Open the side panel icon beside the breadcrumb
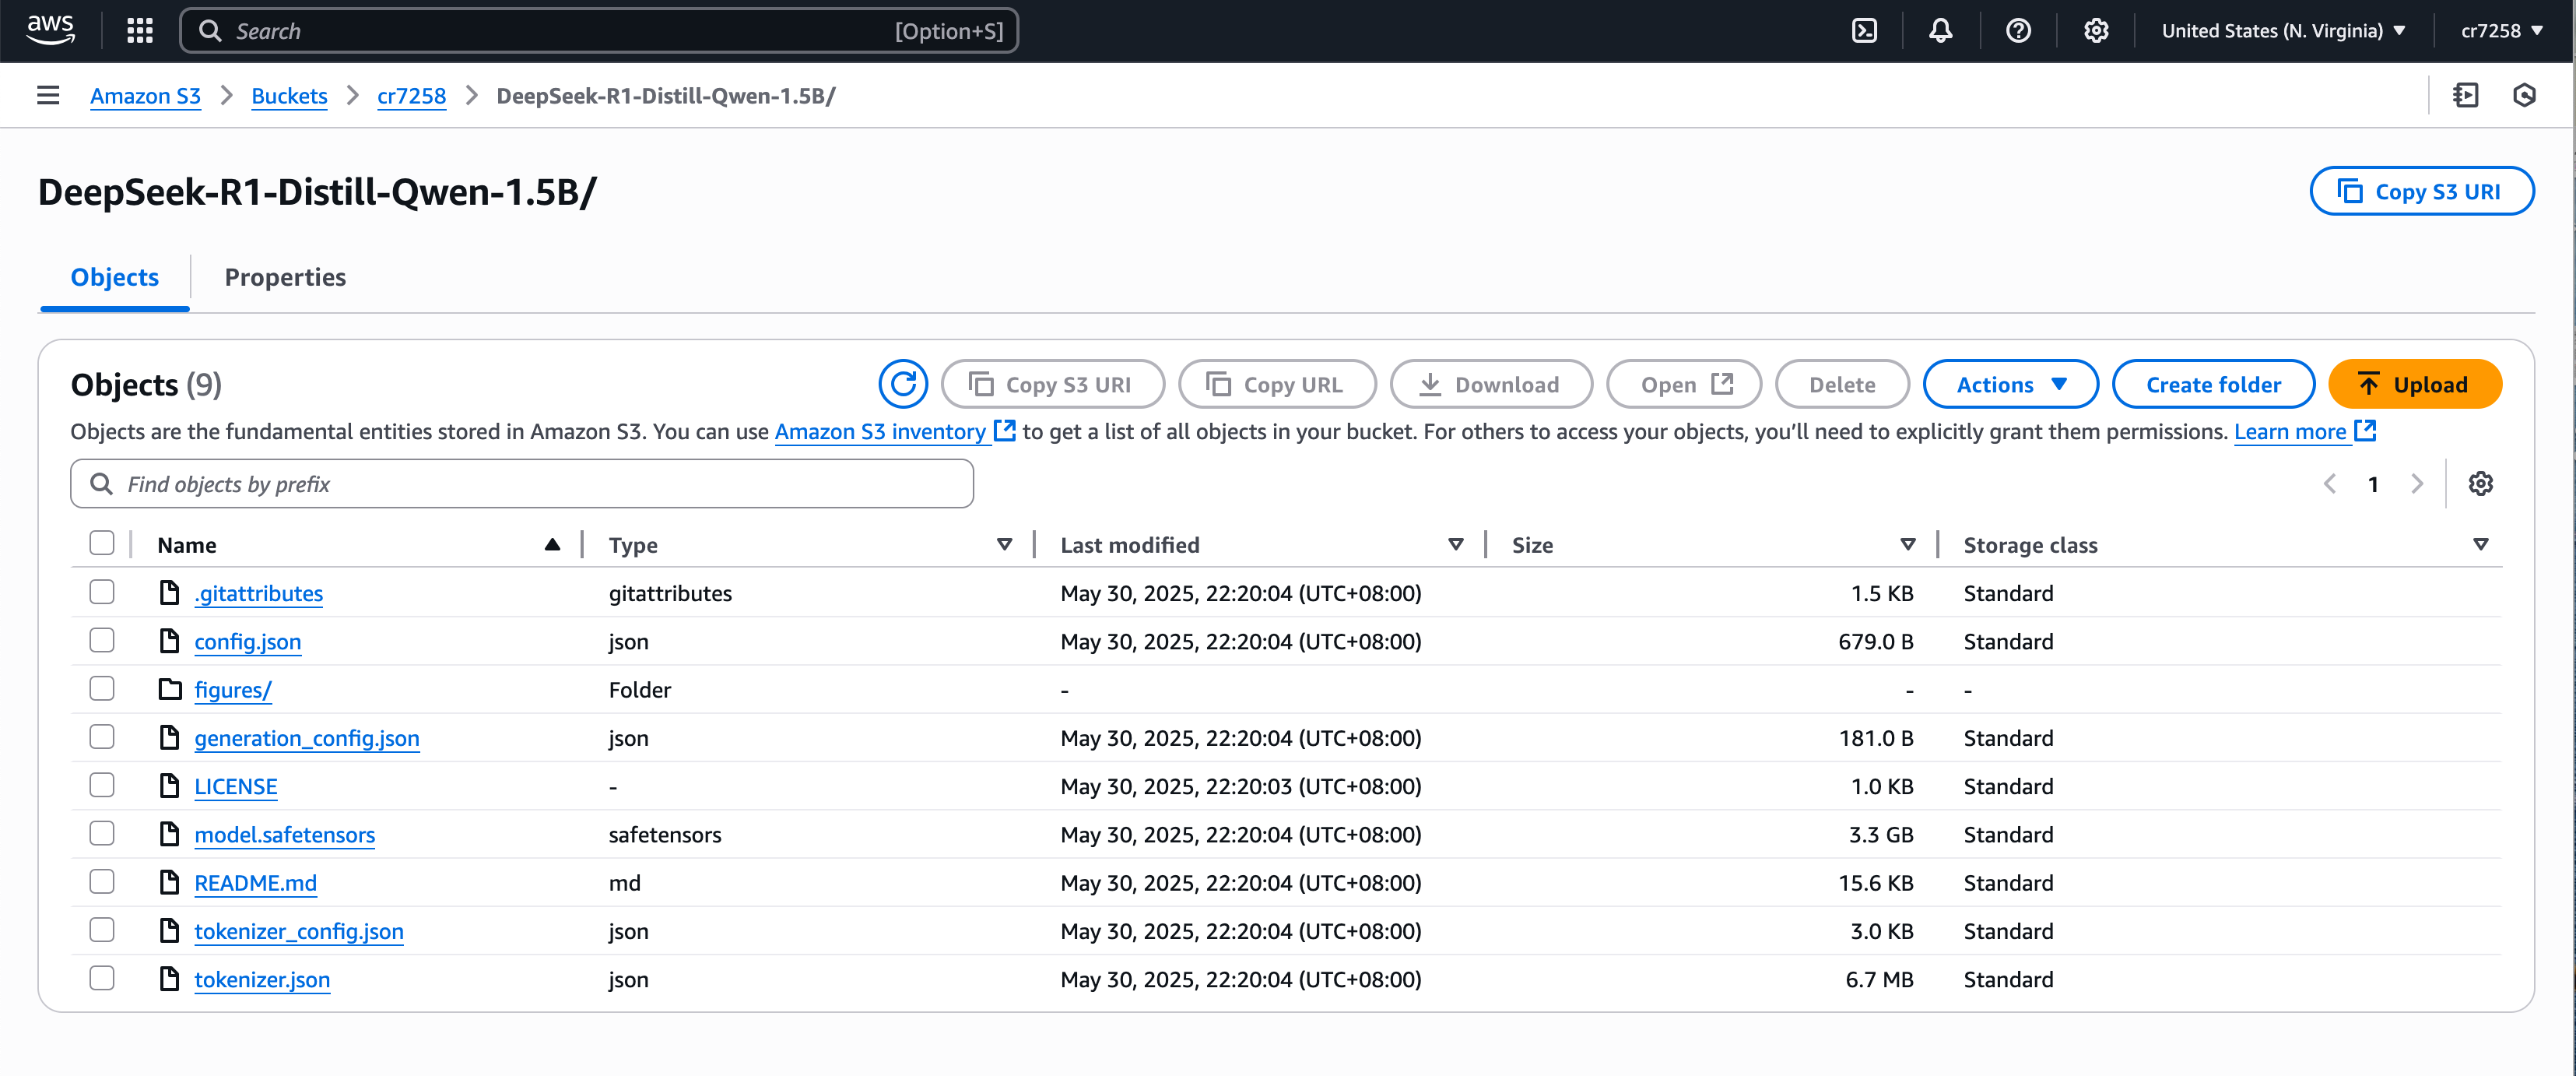This screenshot has width=2576, height=1076. (x=2466, y=95)
